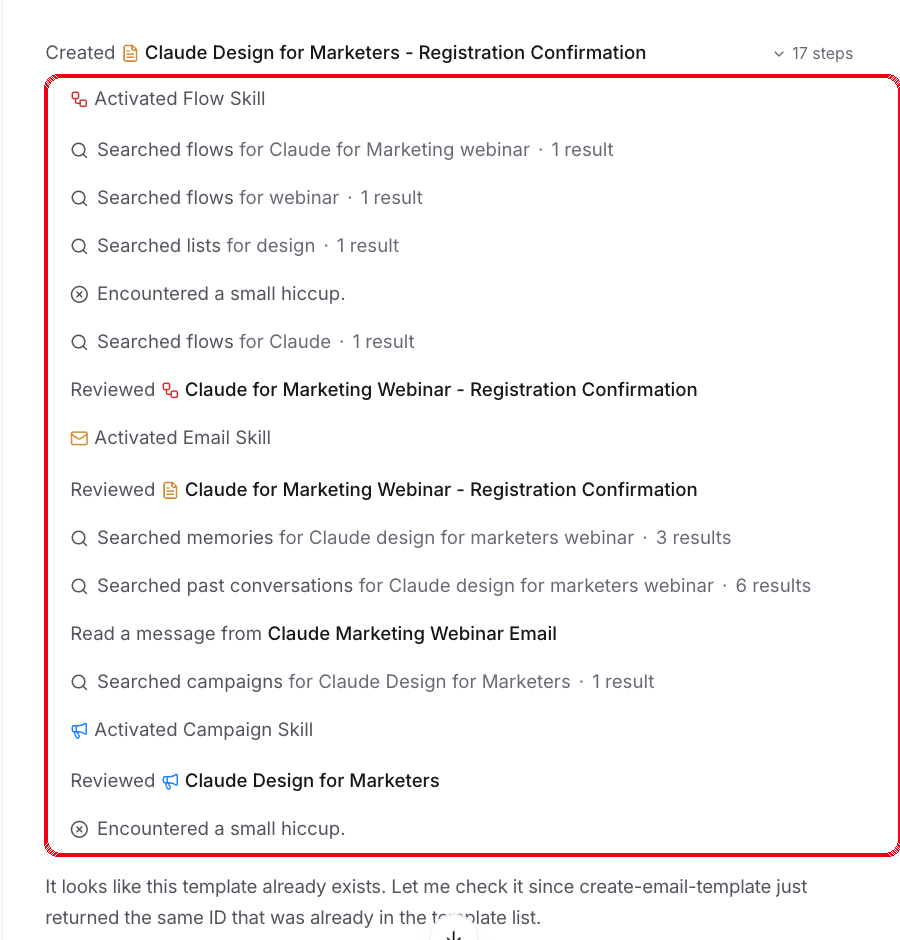The height and width of the screenshot is (940, 900).
Task: Open reviewed campaign Claude Design for Marketers
Action: point(312,781)
